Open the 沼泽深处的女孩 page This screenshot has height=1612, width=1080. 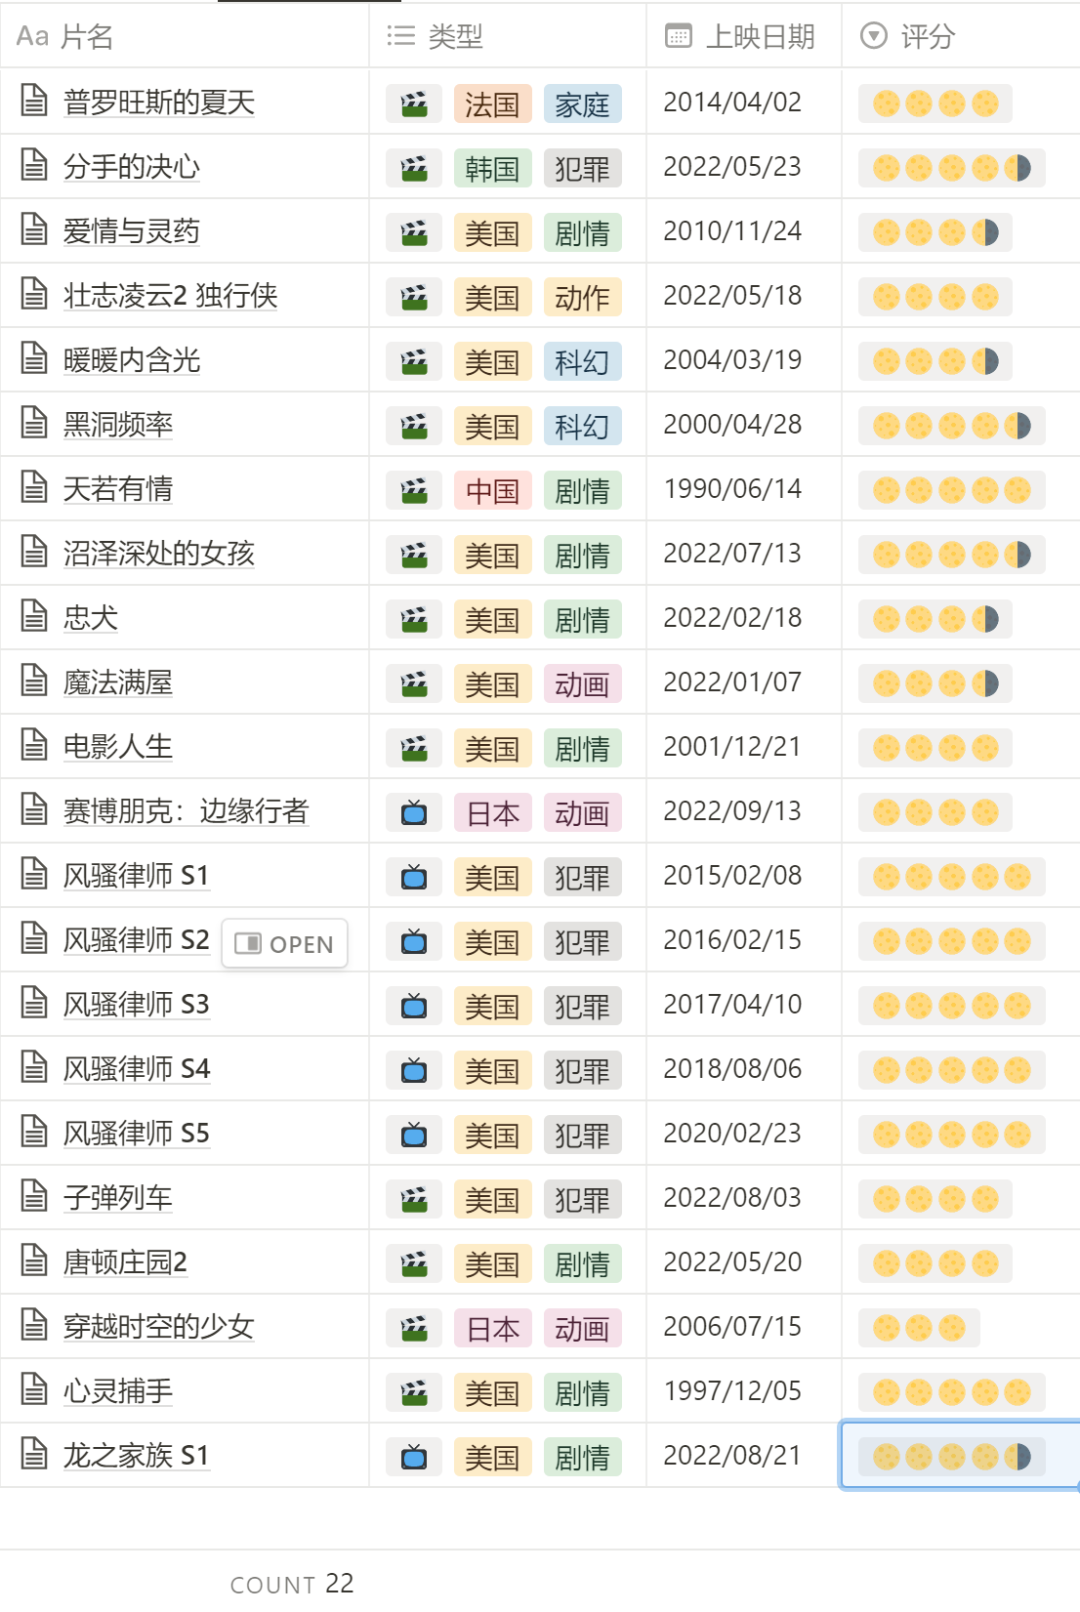click(x=159, y=553)
